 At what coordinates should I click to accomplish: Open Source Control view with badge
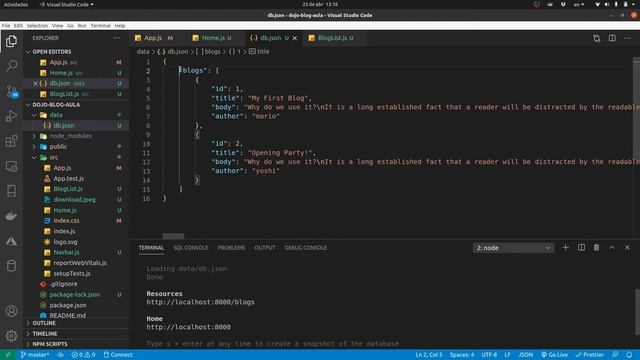pos(11,91)
